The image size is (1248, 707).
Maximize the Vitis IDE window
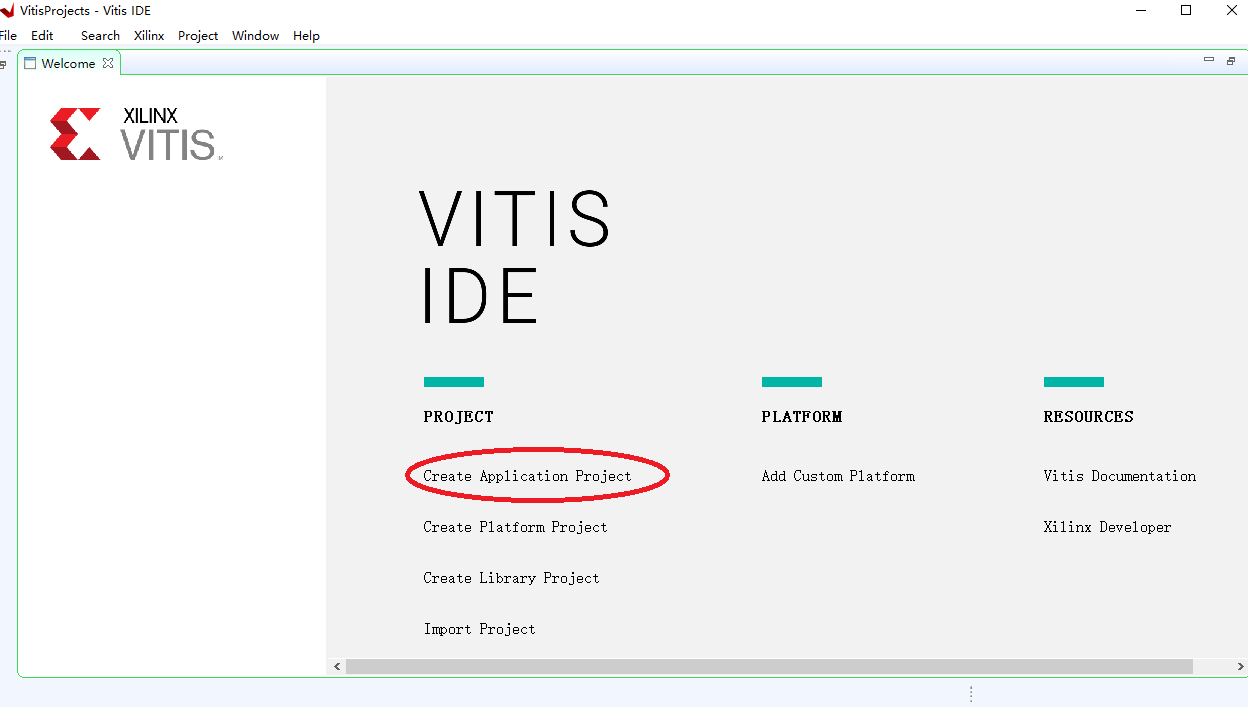point(1186,11)
